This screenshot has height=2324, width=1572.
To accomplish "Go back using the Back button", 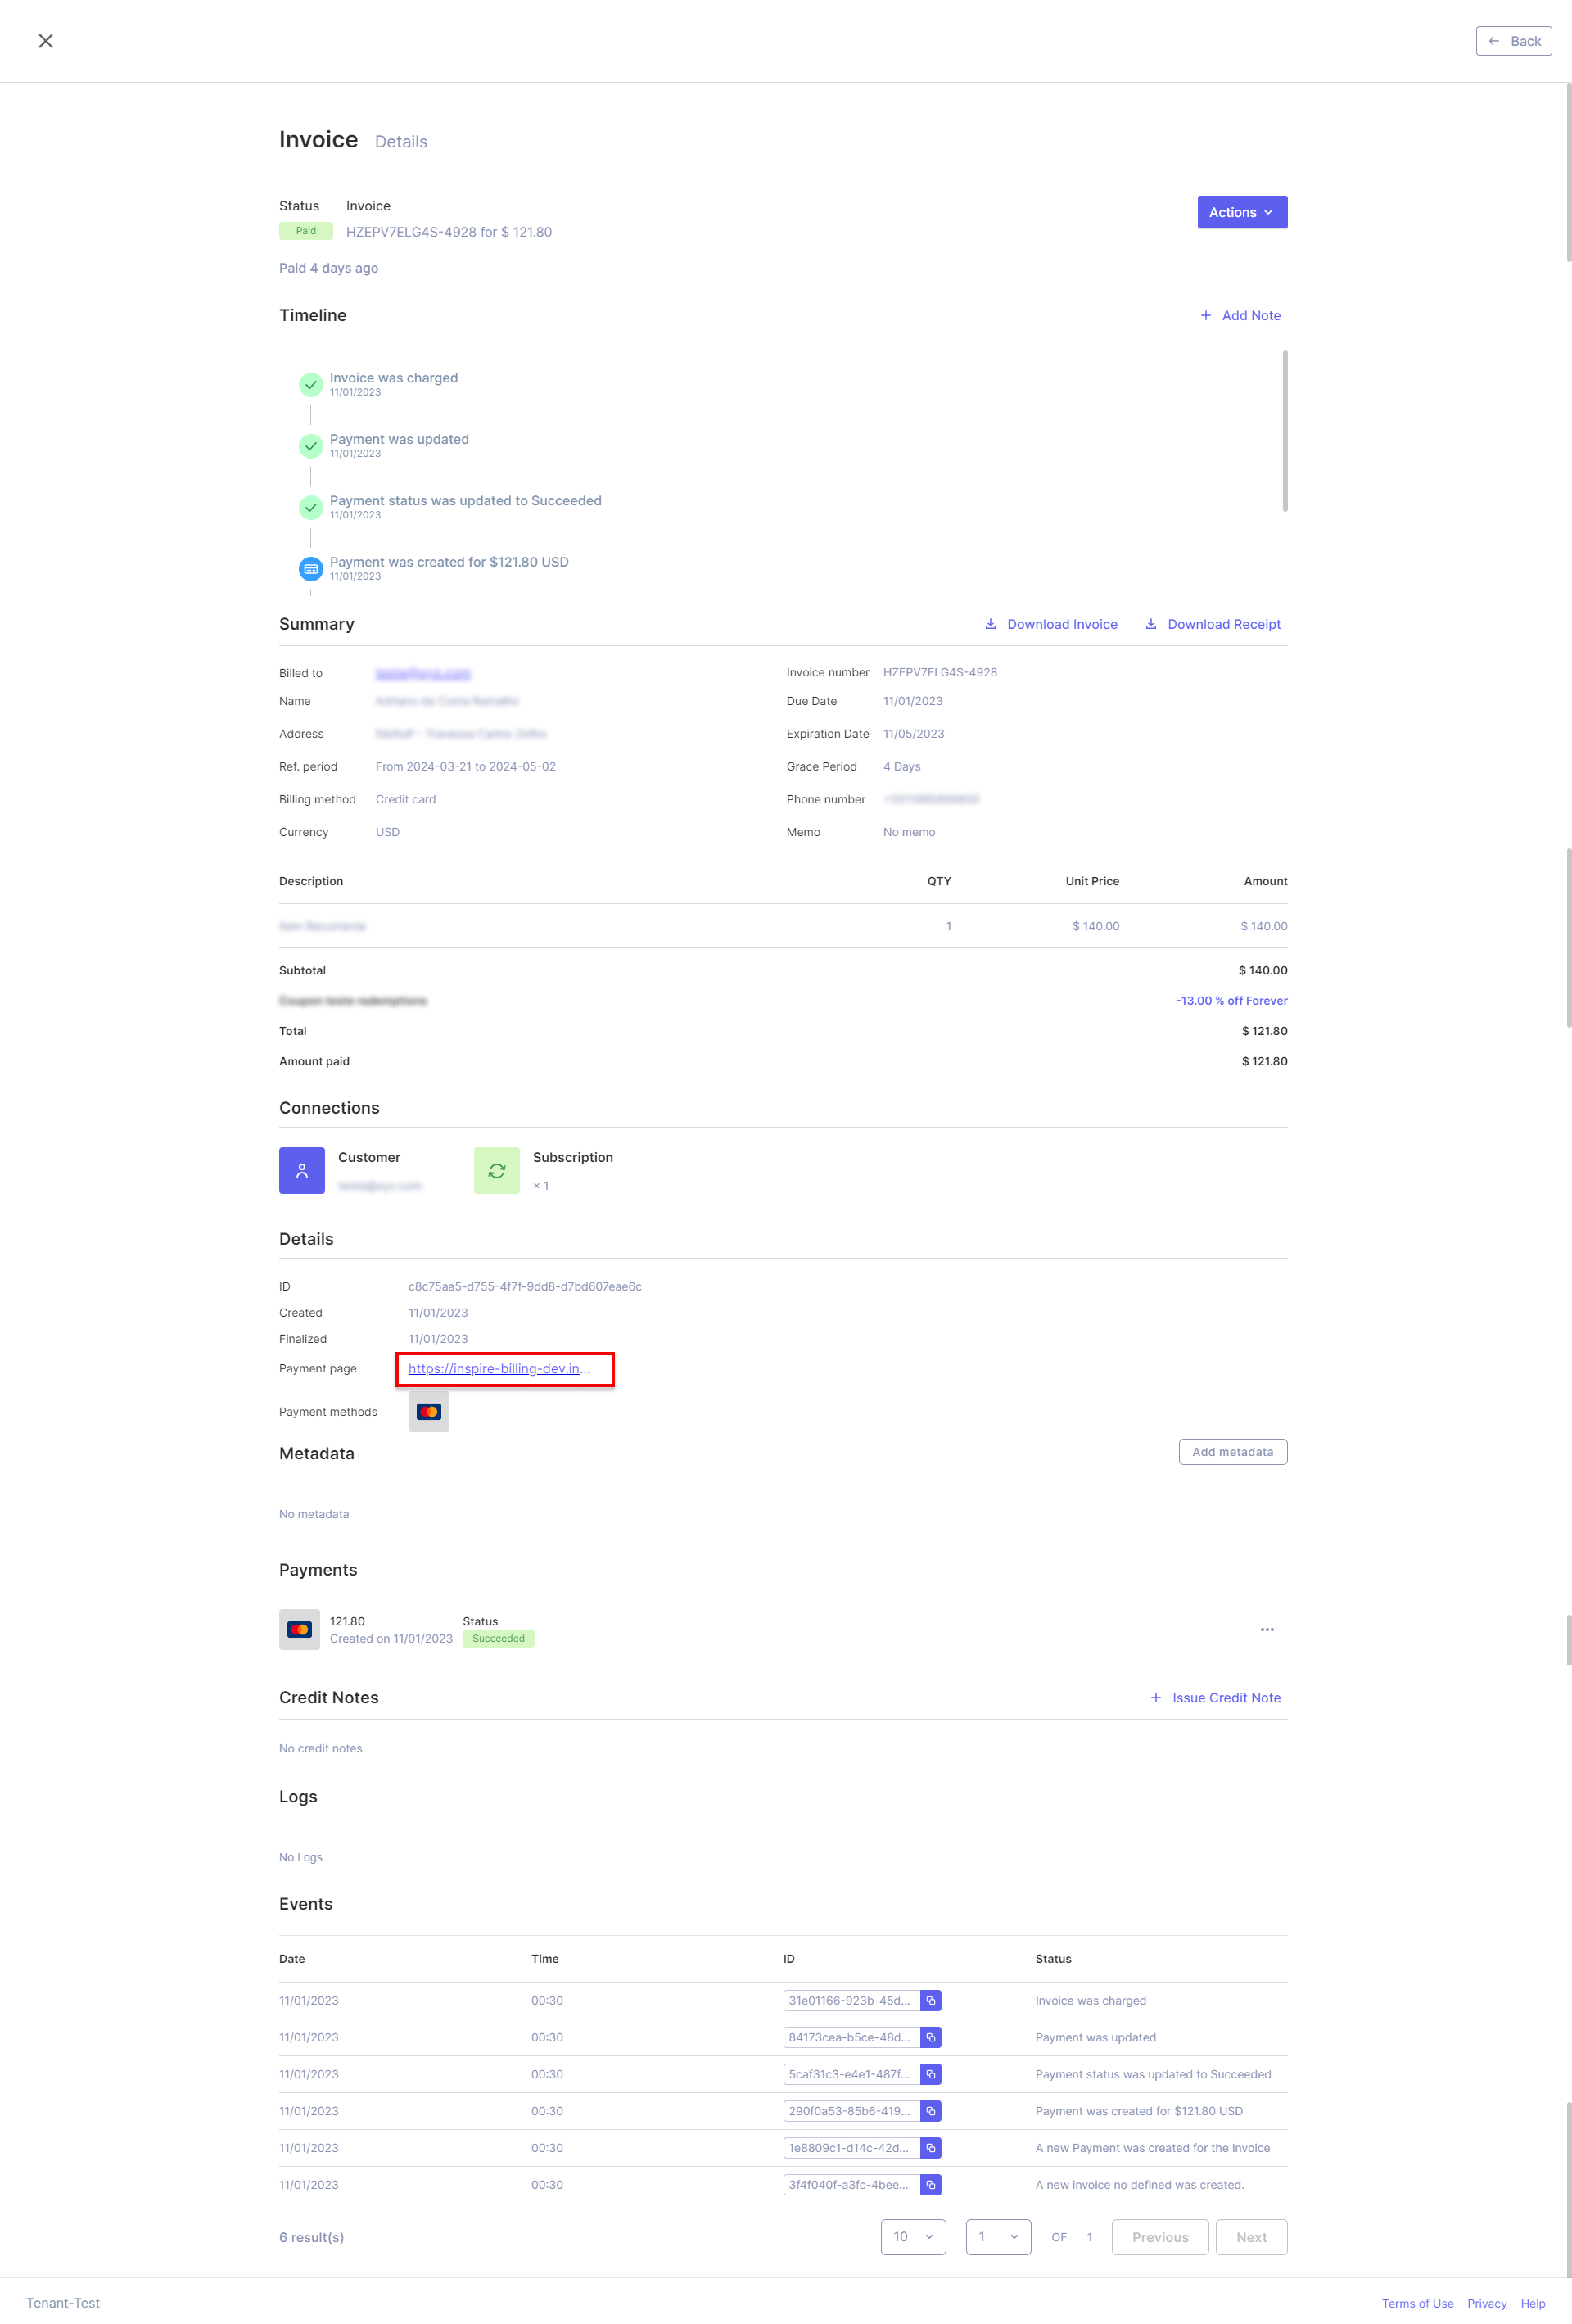I will (x=1513, y=41).
